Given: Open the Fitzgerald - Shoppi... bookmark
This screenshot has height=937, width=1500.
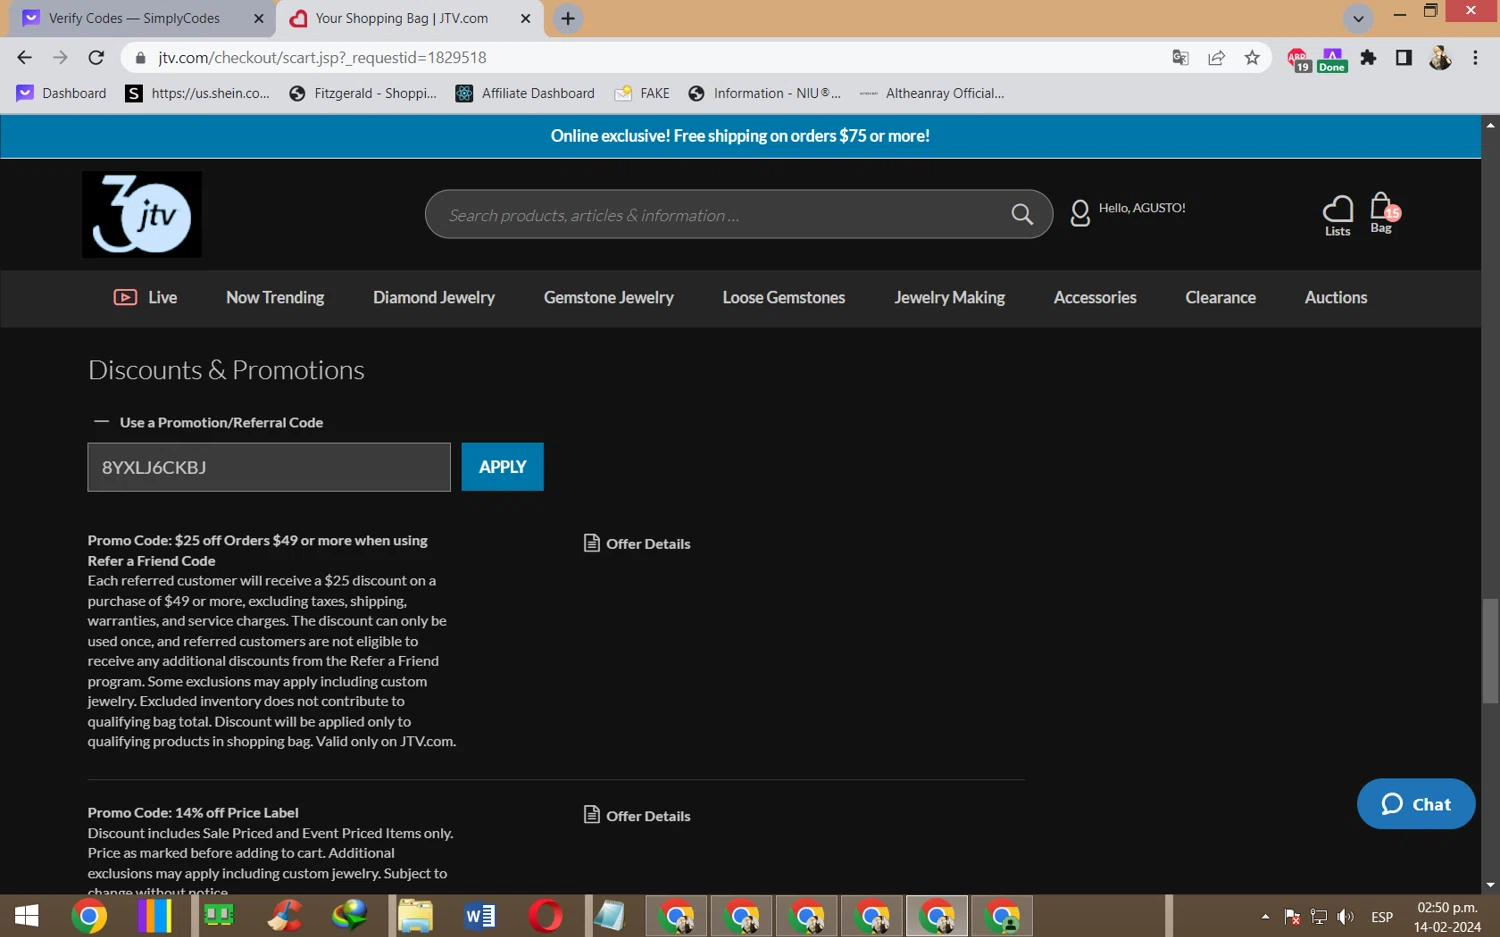Looking at the screenshot, I should point(363,93).
